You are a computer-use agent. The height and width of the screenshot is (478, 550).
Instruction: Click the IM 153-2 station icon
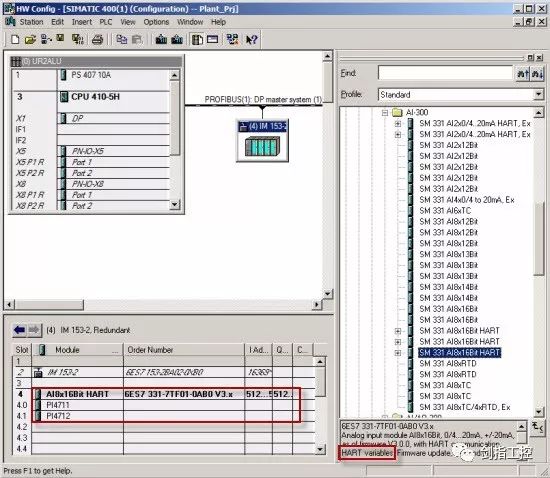tap(262, 141)
